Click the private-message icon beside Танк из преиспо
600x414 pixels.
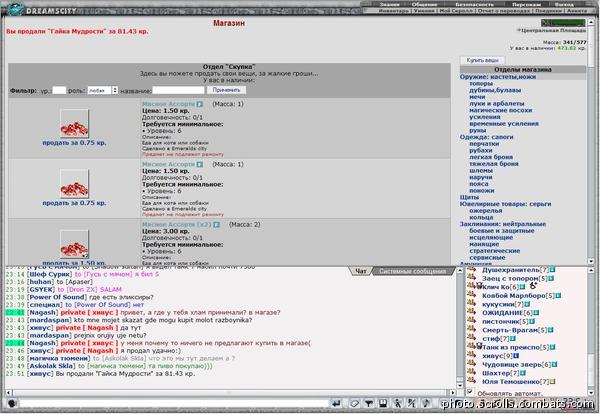471,347
